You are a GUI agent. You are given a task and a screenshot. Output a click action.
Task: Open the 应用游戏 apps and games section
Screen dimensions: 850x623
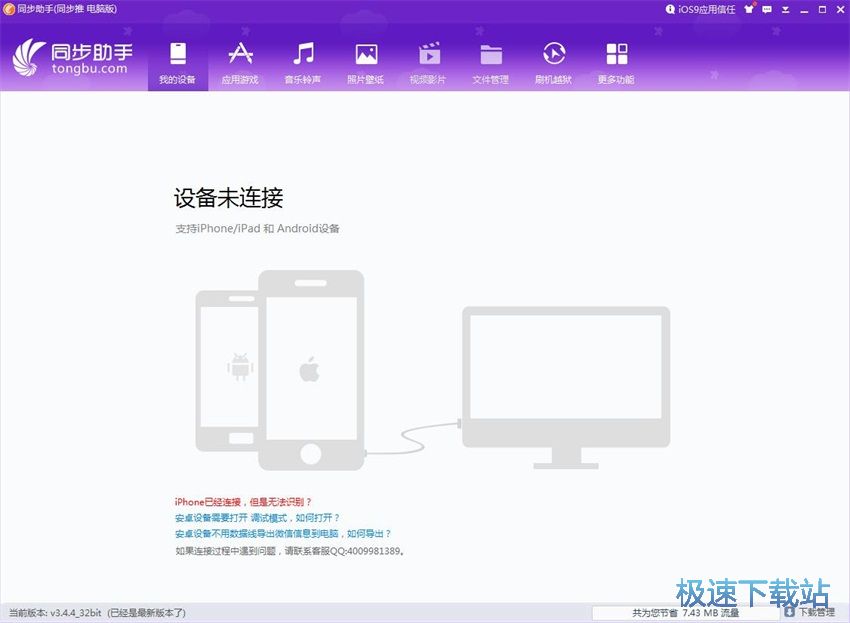(x=240, y=63)
